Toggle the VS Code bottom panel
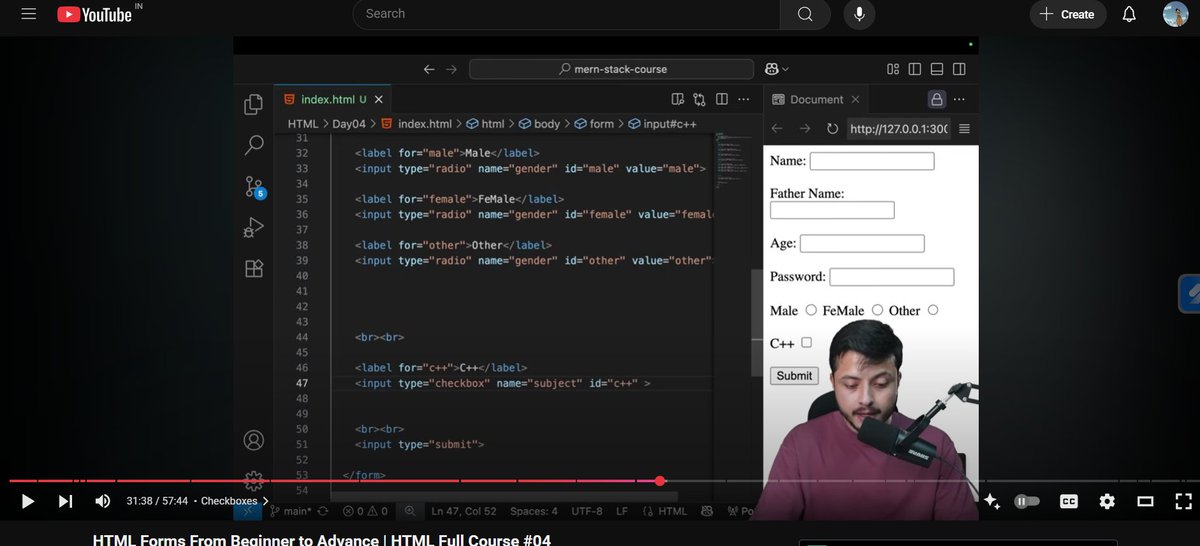This screenshot has width=1200, height=546. tap(937, 69)
